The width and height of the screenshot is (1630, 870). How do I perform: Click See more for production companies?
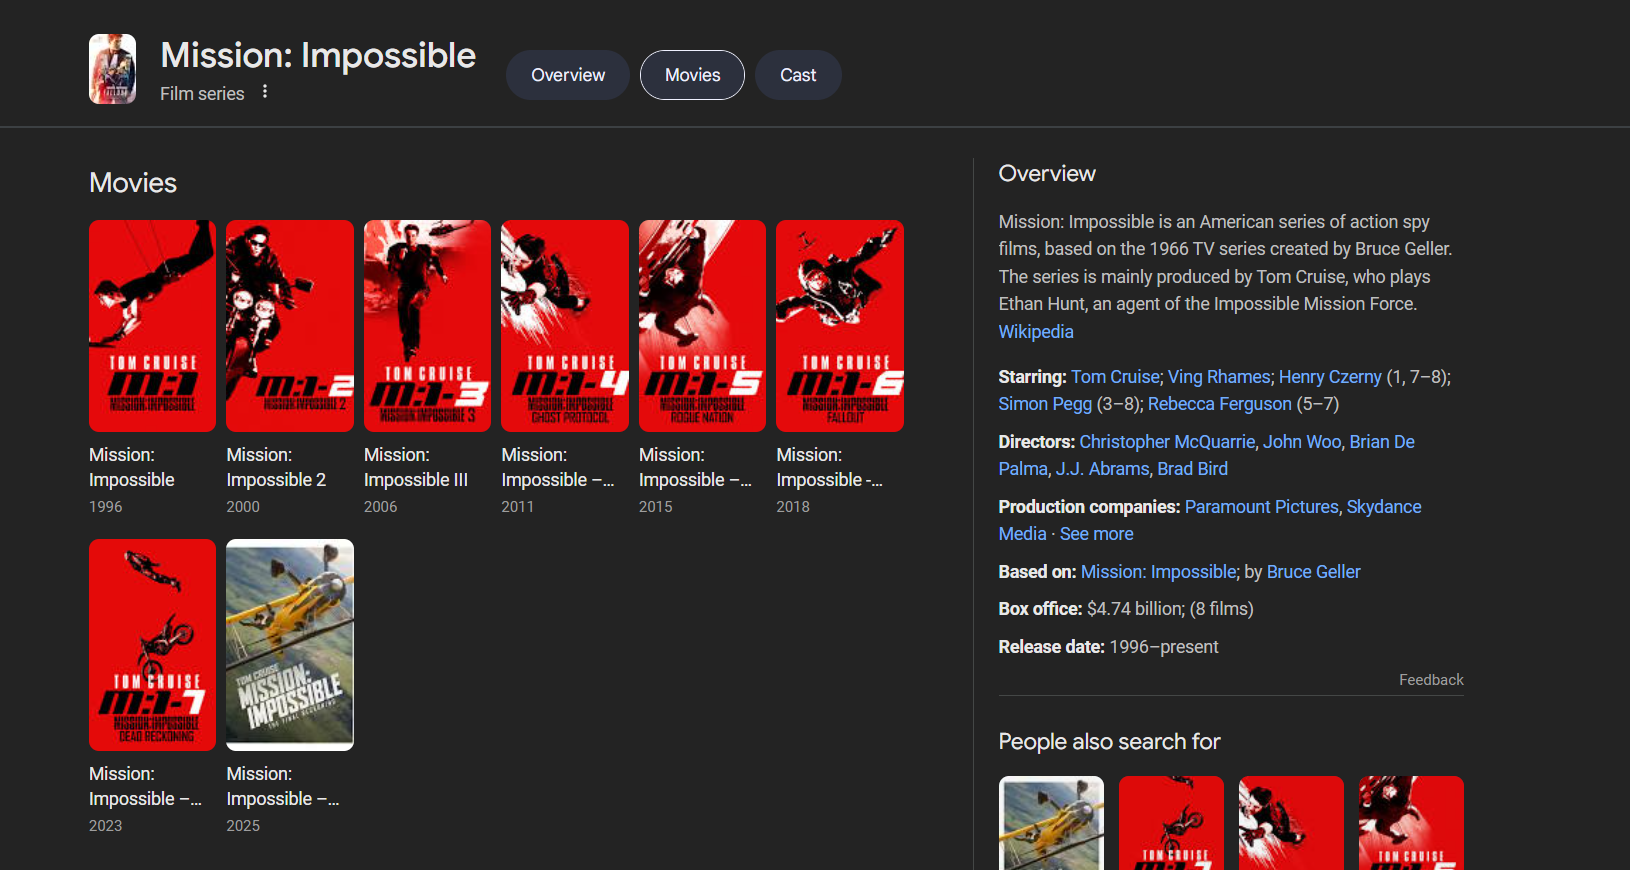pos(1097,534)
